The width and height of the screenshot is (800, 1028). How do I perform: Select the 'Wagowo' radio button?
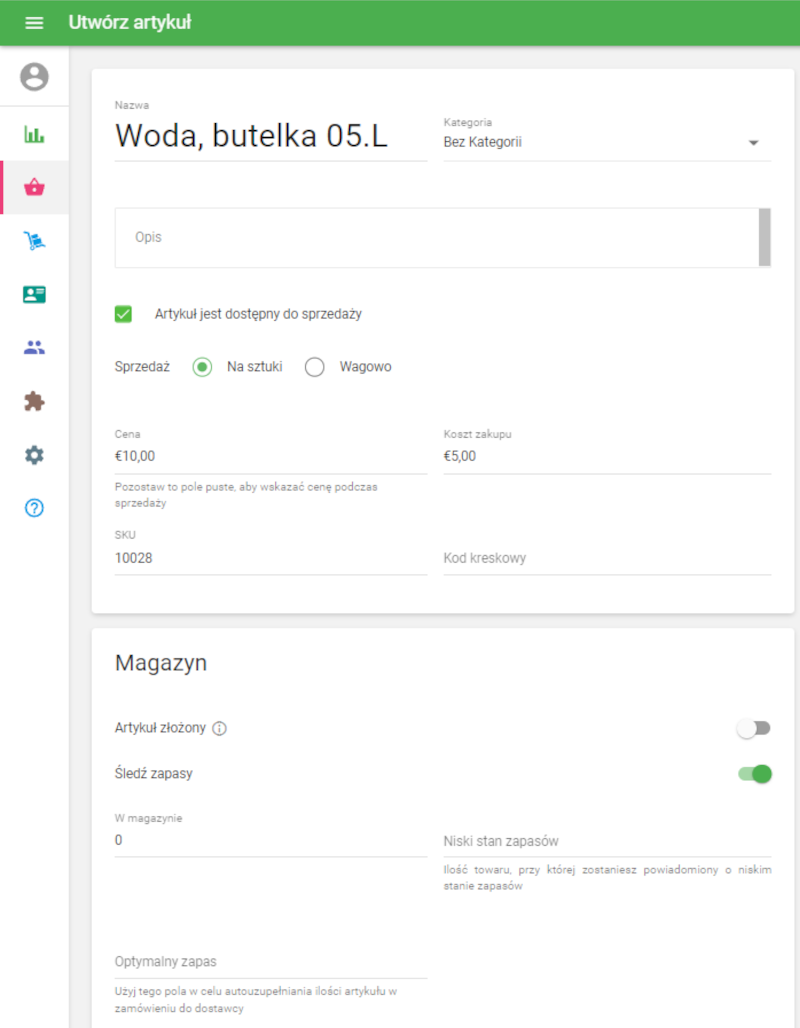coord(315,367)
